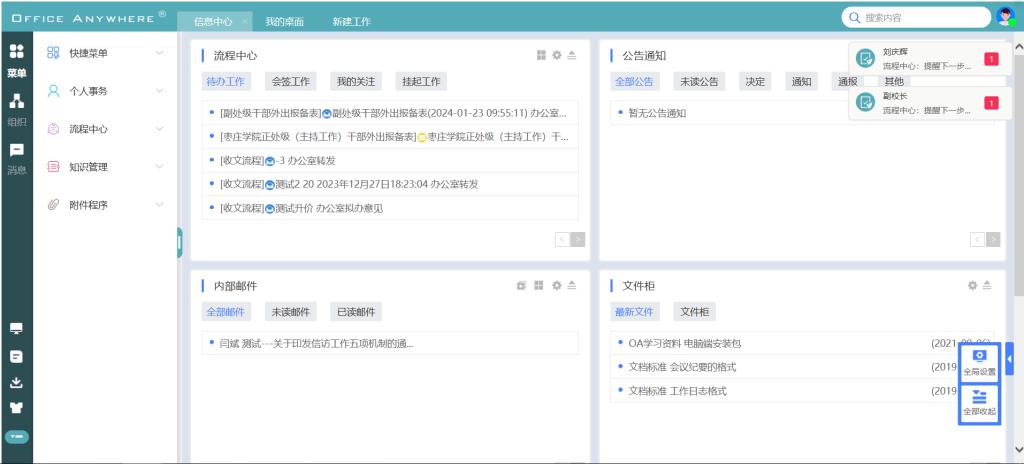Image resolution: width=1024 pixels, height=464 pixels.
Task: Open the 消息 (messages) icon in left sidebar
Action: tap(16, 155)
